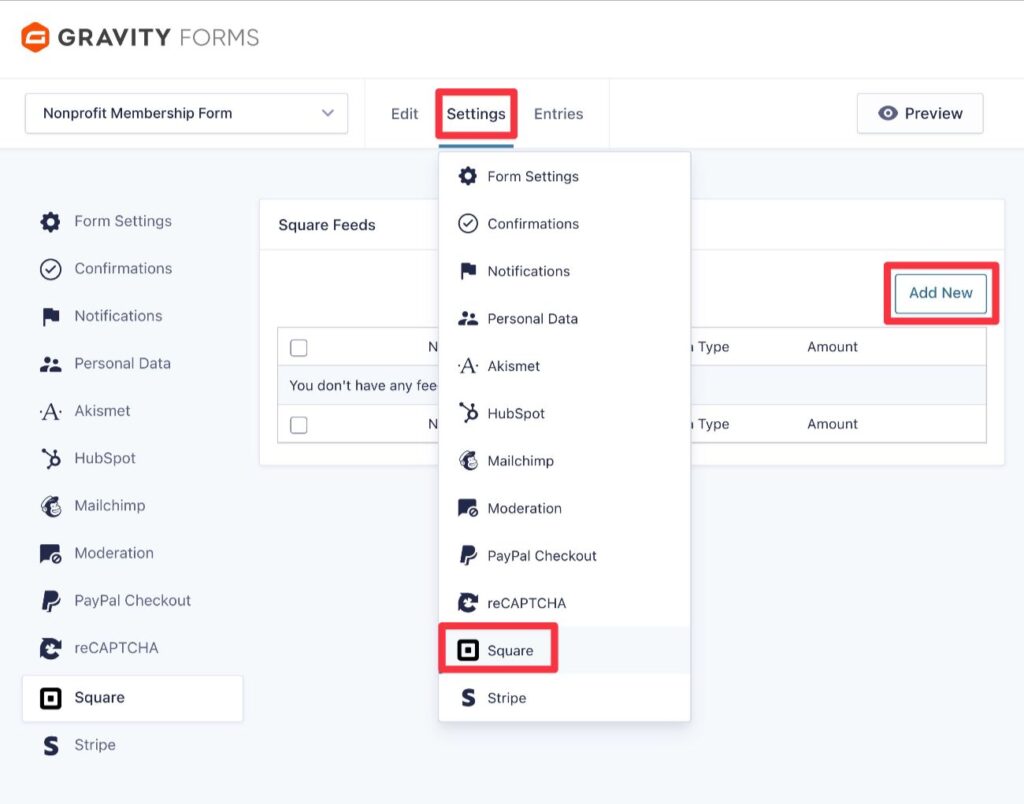Click the Square icon in the dropdown menu
The height and width of the screenshot is (804, 1024).
click(x=468, y=651)
